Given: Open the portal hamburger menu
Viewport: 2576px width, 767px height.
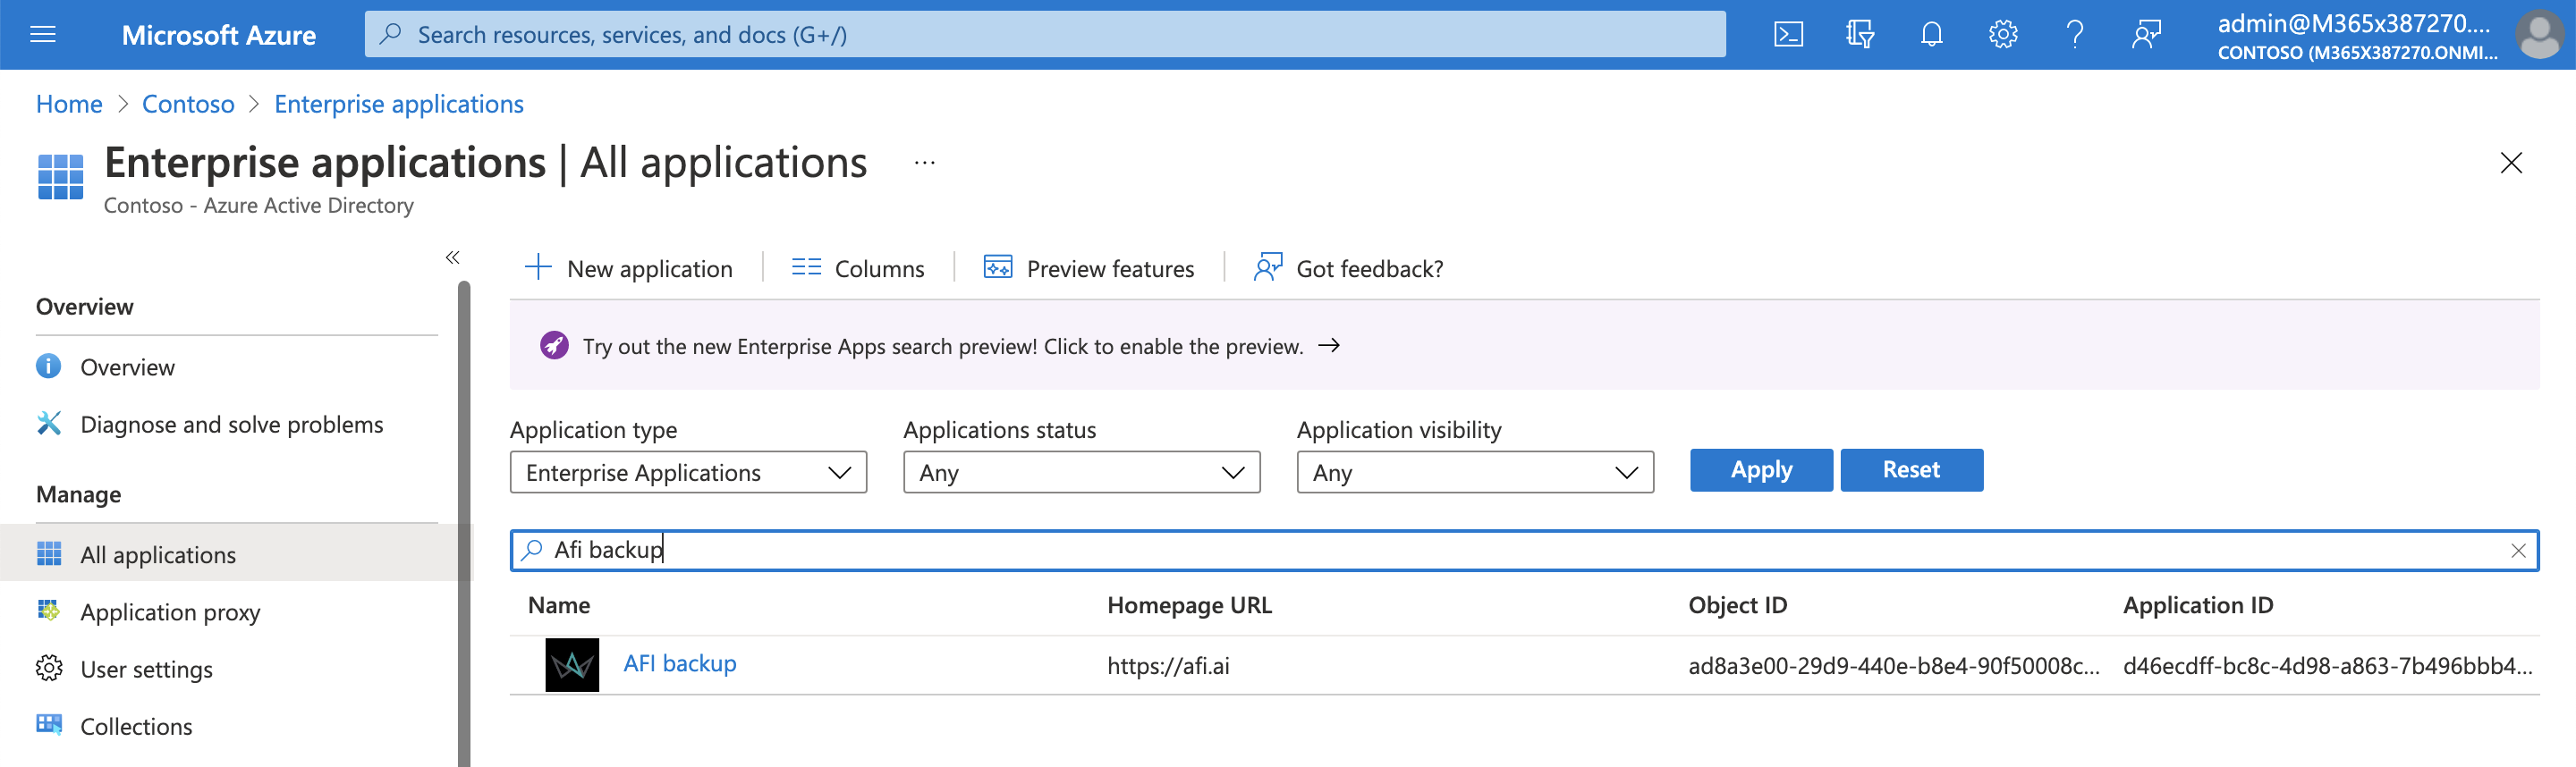Looking at the screenshot, I should tap(43, 35).
